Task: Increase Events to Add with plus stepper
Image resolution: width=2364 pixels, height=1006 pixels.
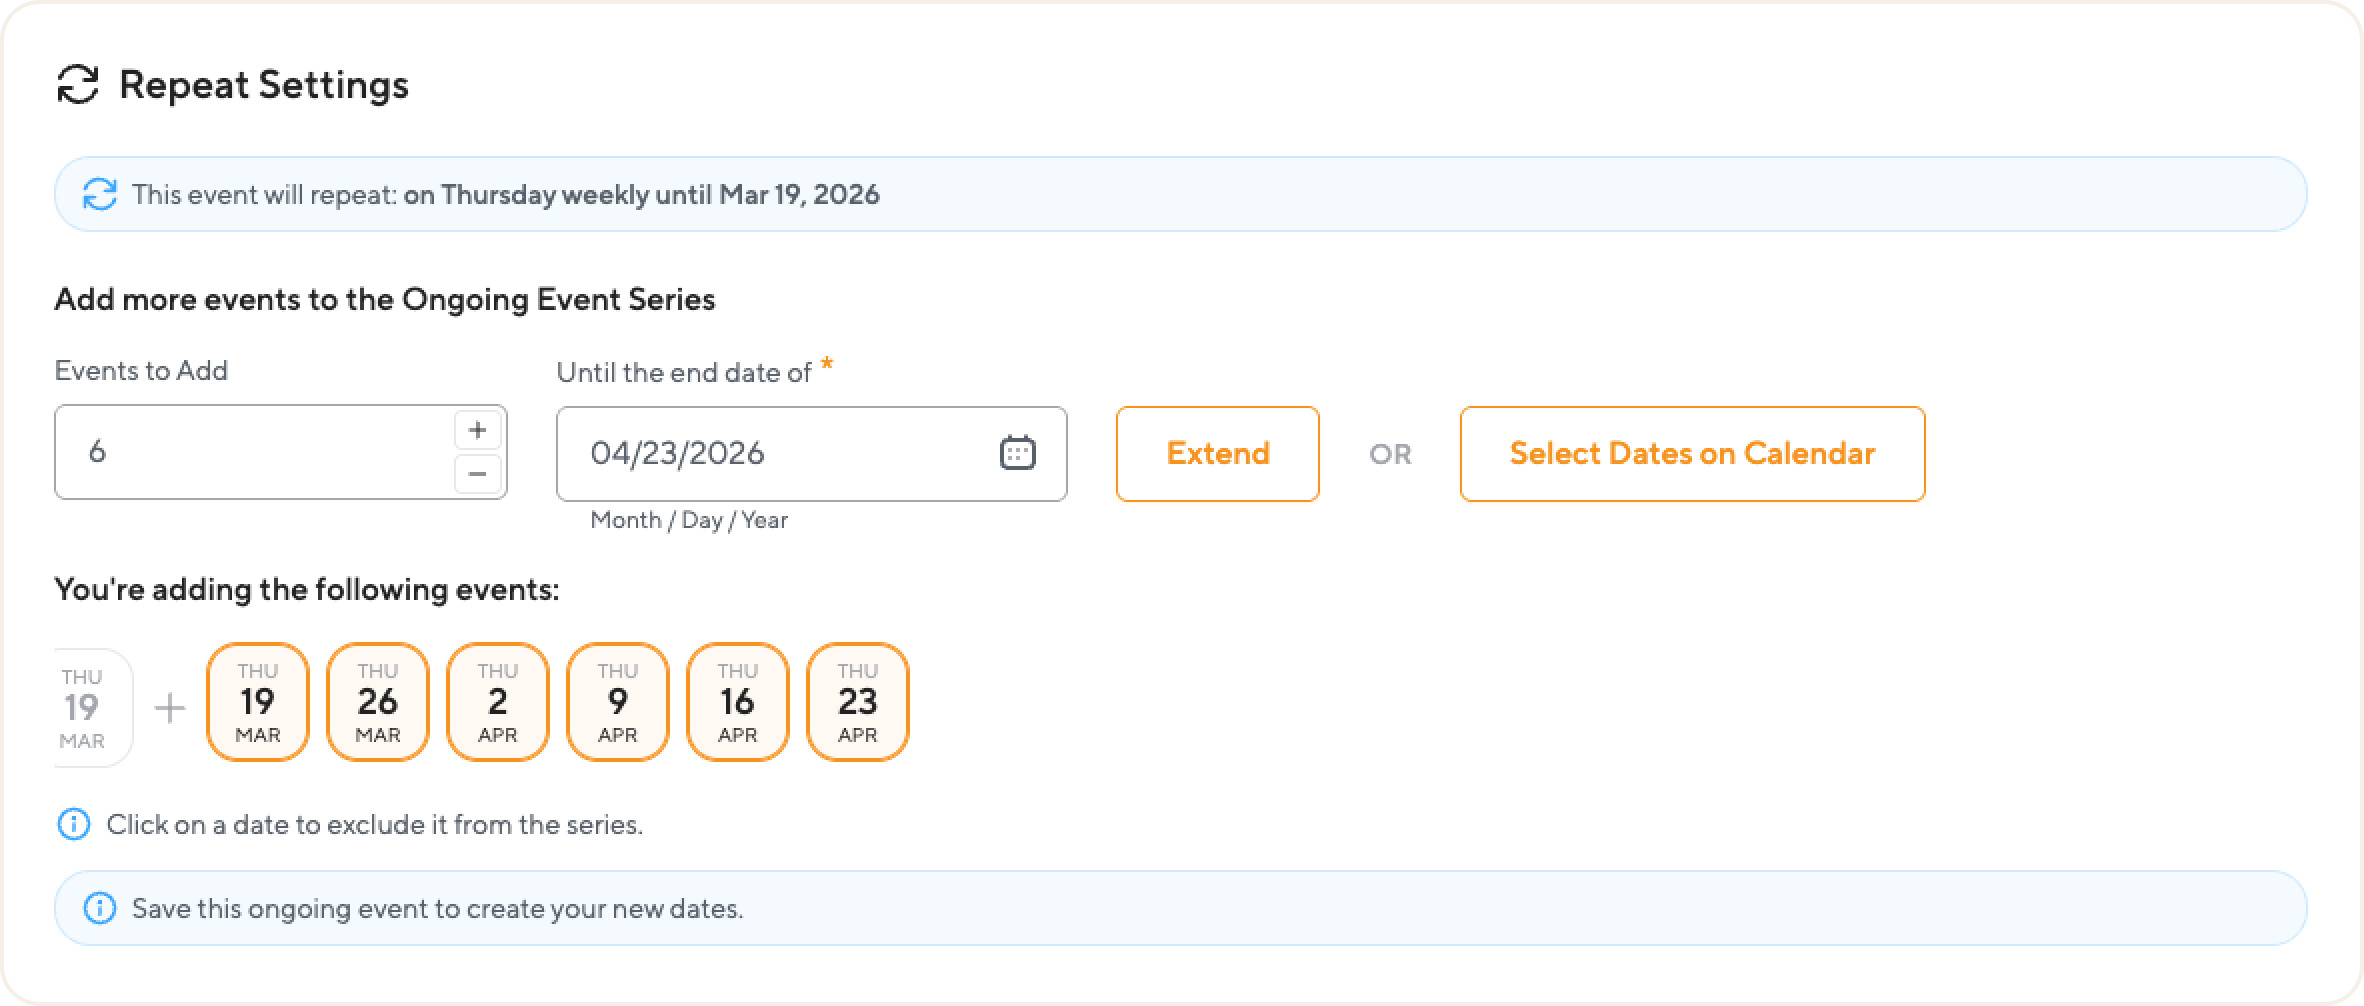Action: pos(478,430)
